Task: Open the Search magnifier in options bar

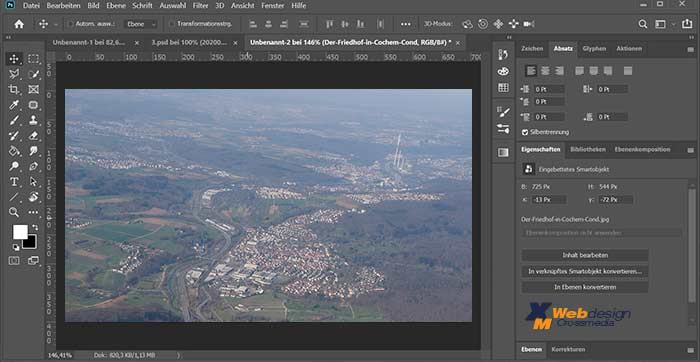Action: (642, 24)
